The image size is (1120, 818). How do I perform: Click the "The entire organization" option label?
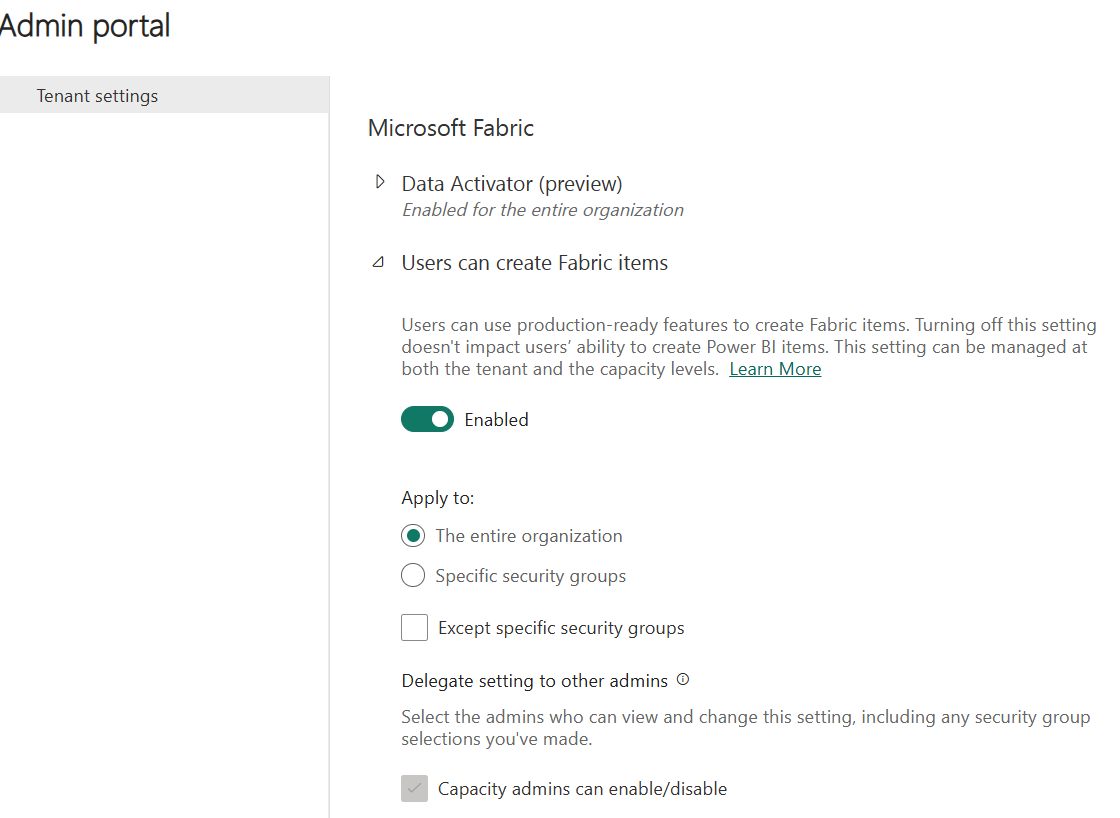coord(529,536)
